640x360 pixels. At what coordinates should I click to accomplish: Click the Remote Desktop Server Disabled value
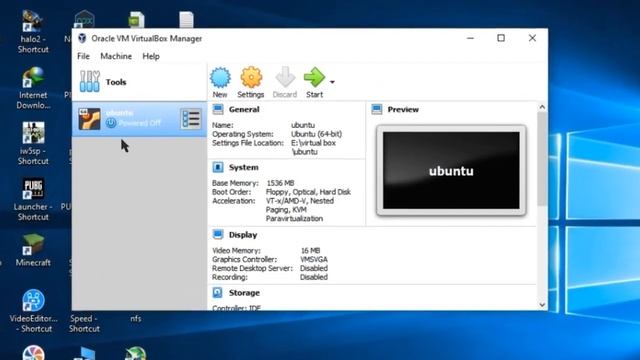(x=313, y=268)
